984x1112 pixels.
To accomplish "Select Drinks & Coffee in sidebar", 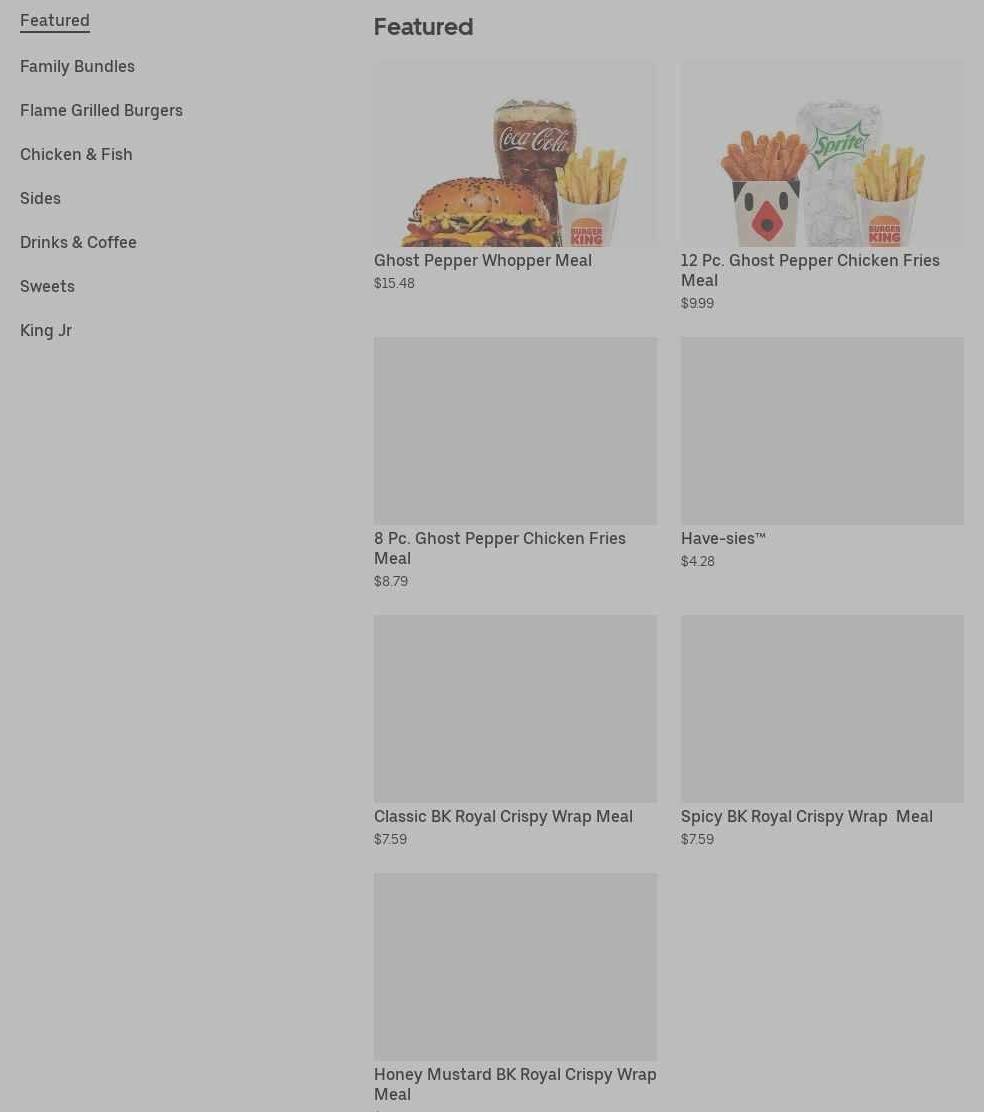I will 78,242.
